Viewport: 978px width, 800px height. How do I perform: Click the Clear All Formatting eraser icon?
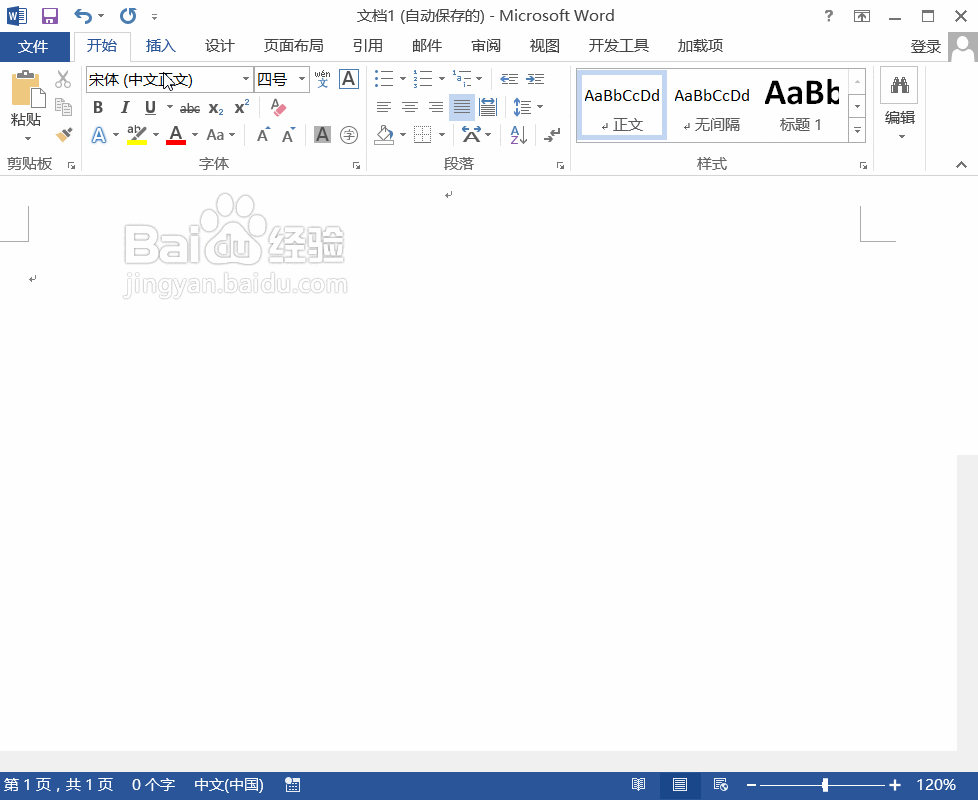pos(277,107)
